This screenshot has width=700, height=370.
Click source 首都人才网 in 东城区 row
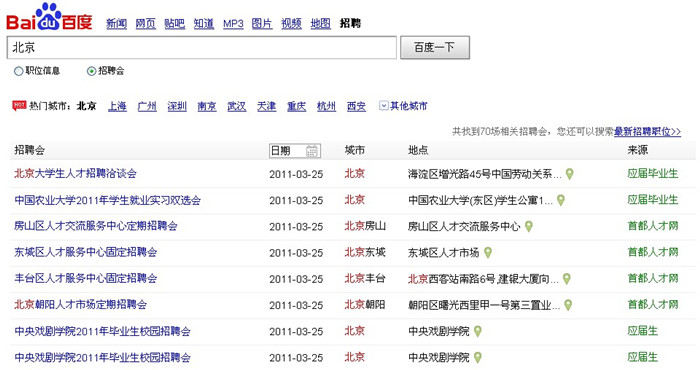pos(653,252)
